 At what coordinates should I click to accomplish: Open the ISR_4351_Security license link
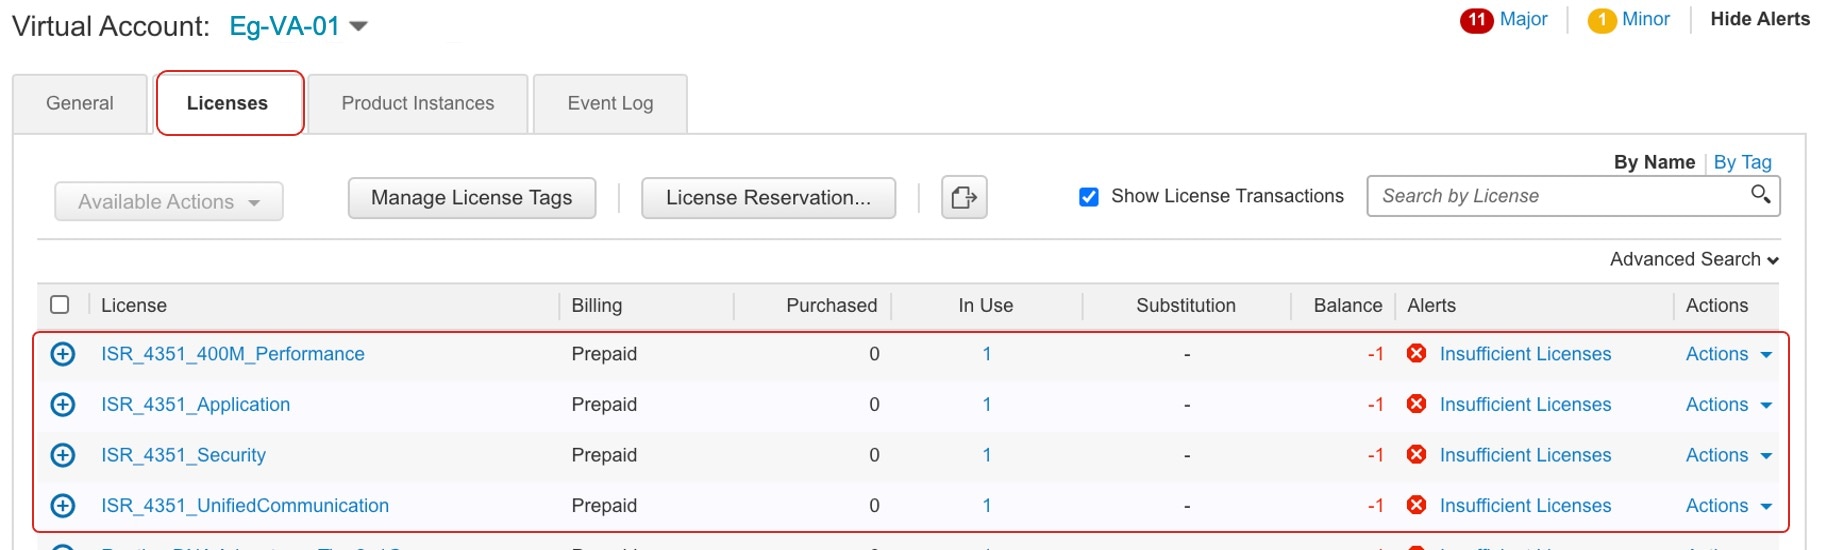[x=184, y=455]
